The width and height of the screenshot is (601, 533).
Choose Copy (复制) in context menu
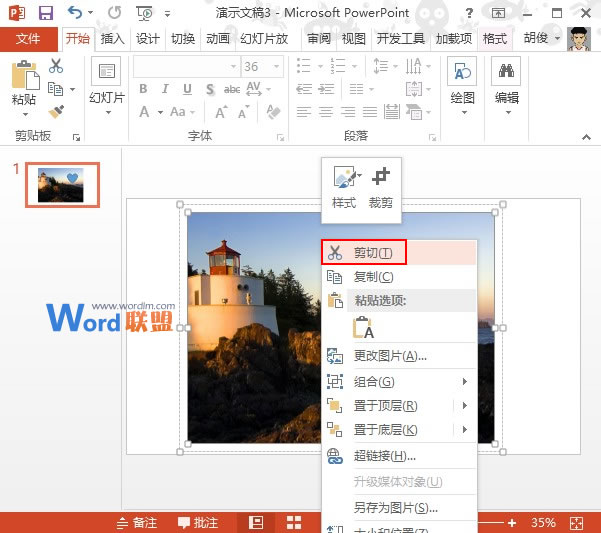[399, 277]
